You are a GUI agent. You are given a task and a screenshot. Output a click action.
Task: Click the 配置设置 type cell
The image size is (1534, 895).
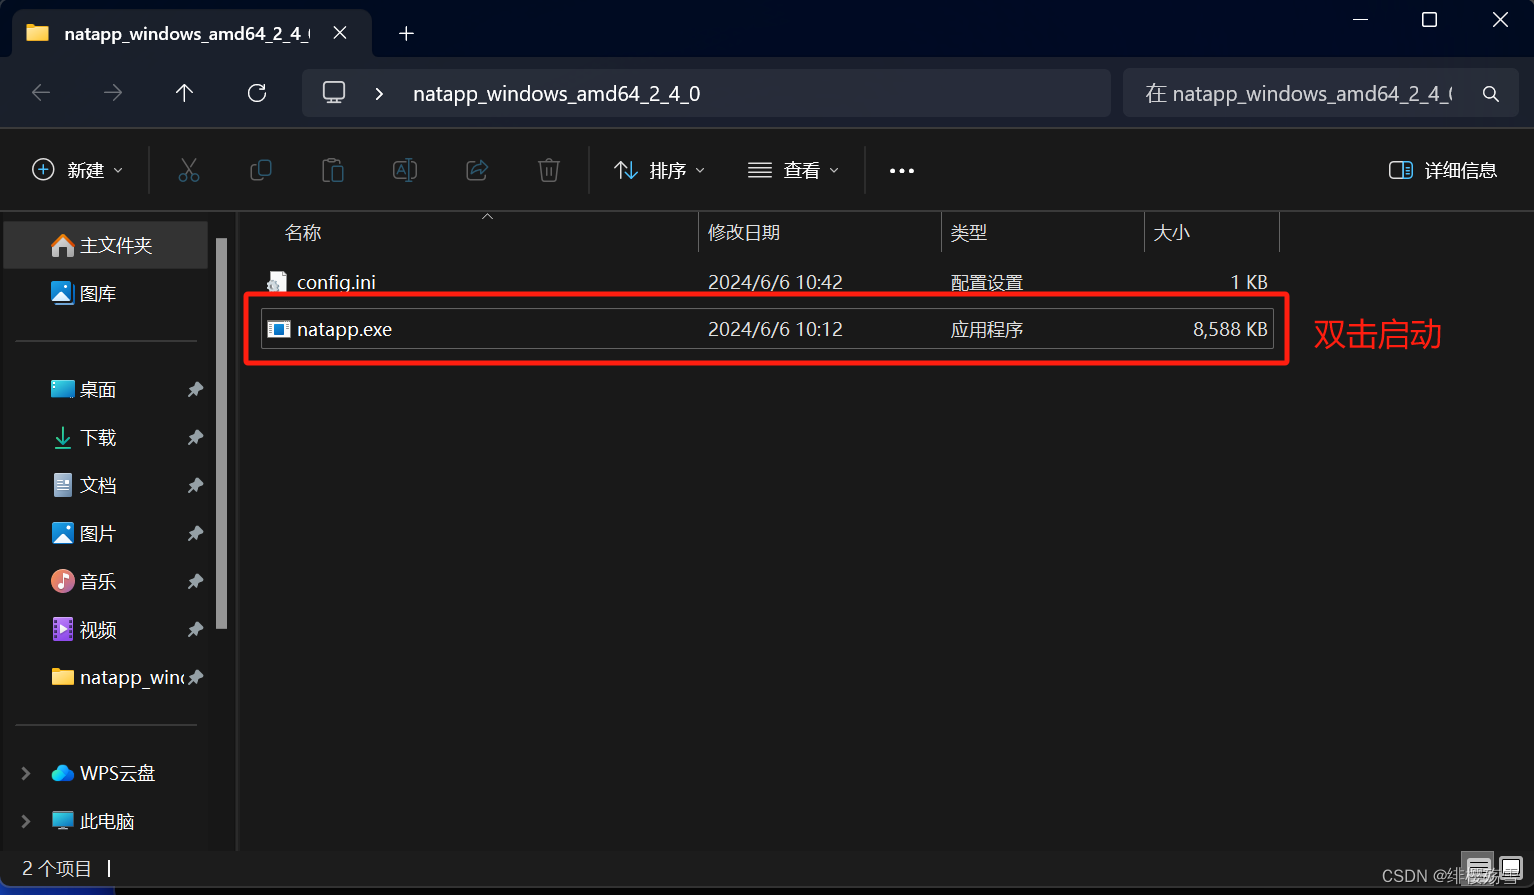[986, 282]
